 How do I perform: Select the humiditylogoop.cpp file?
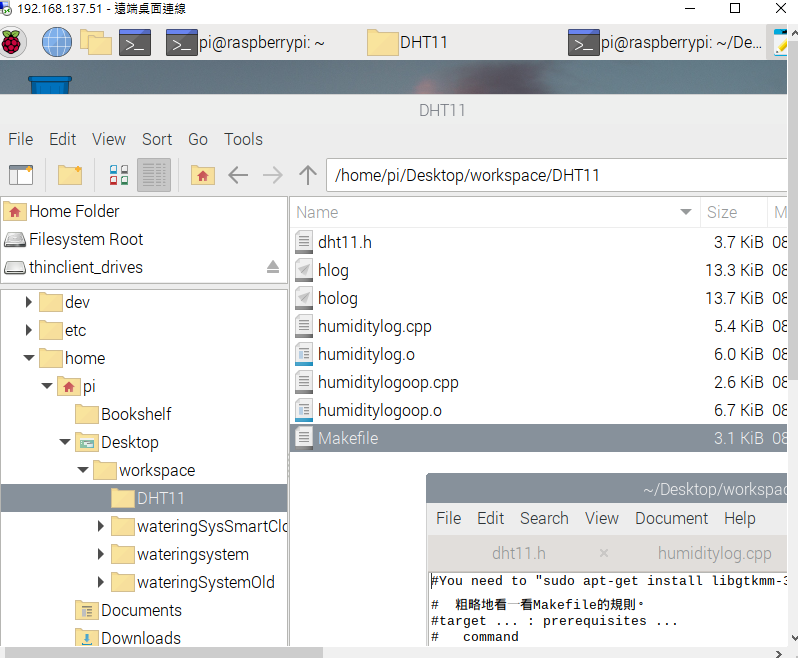[388, 382]
